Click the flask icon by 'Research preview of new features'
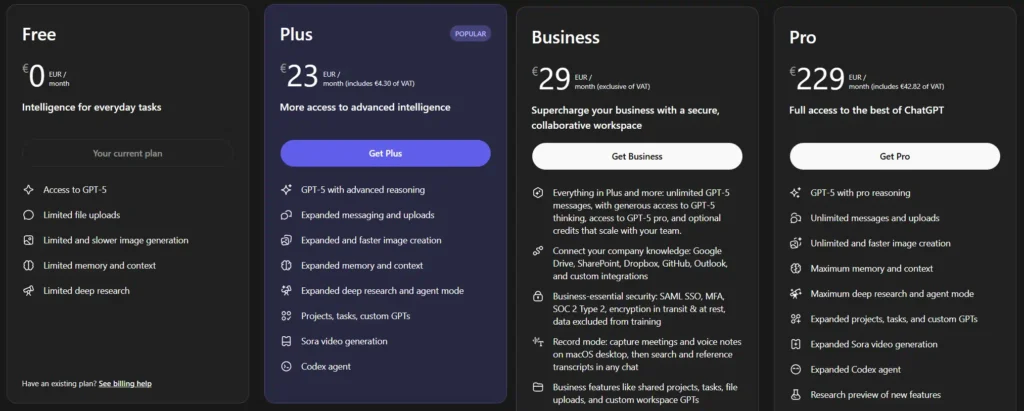Viewport: 1024px width, 411px height. point(796,395)
